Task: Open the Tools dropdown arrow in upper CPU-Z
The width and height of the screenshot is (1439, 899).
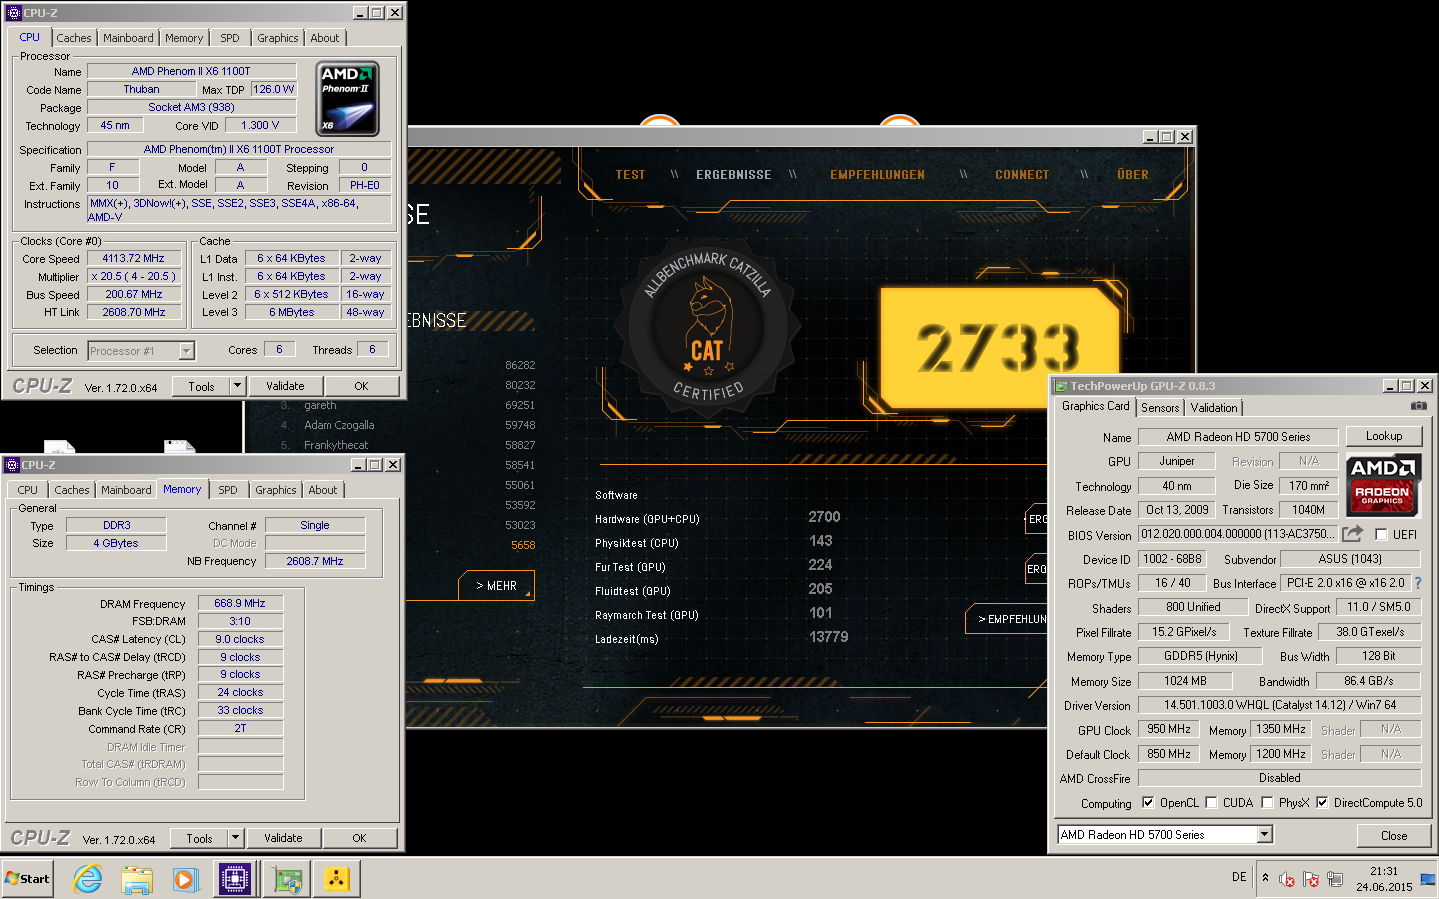Action: (x=237, y=386)
